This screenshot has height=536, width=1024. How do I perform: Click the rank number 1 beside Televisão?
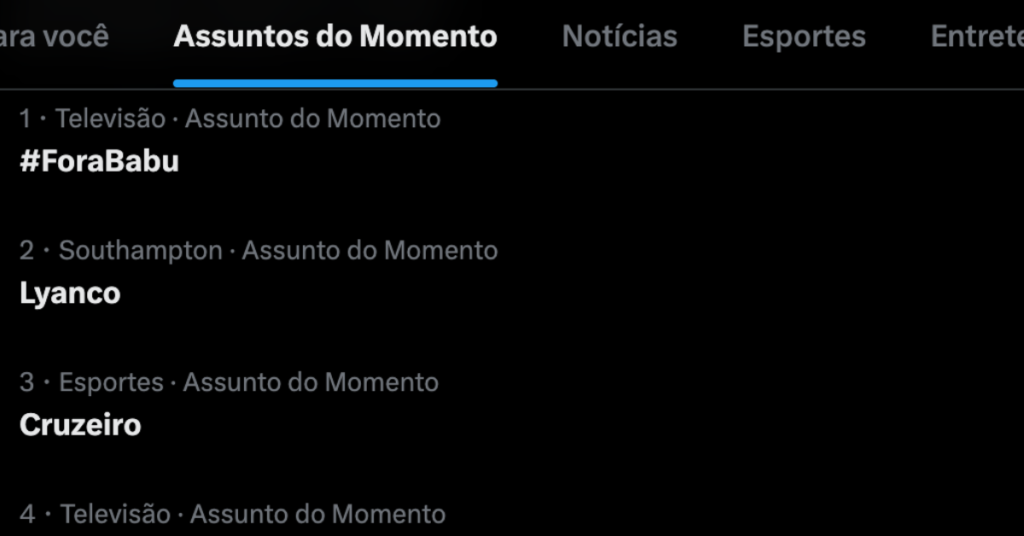coord(26,119)
